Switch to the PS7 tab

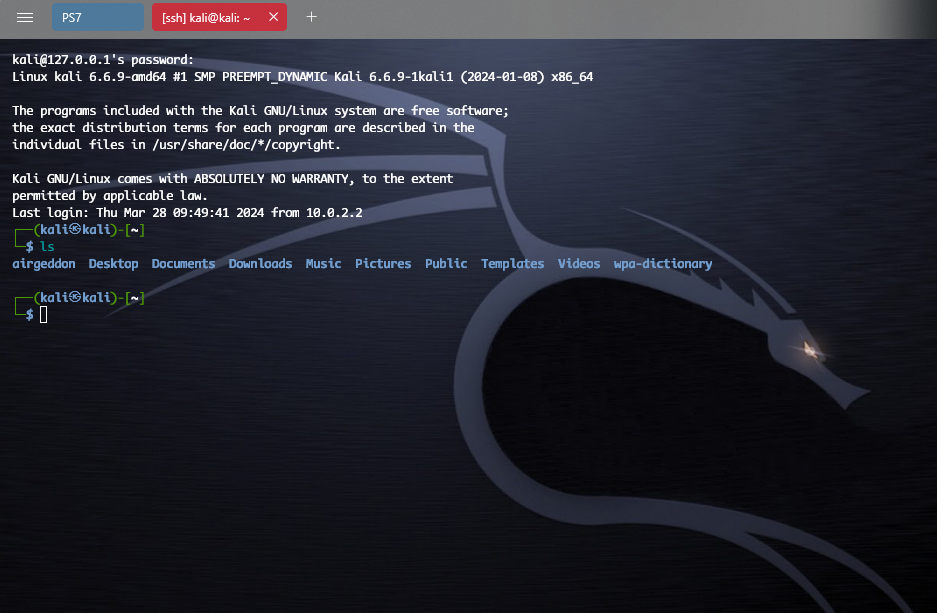click(x=98, y=17)
